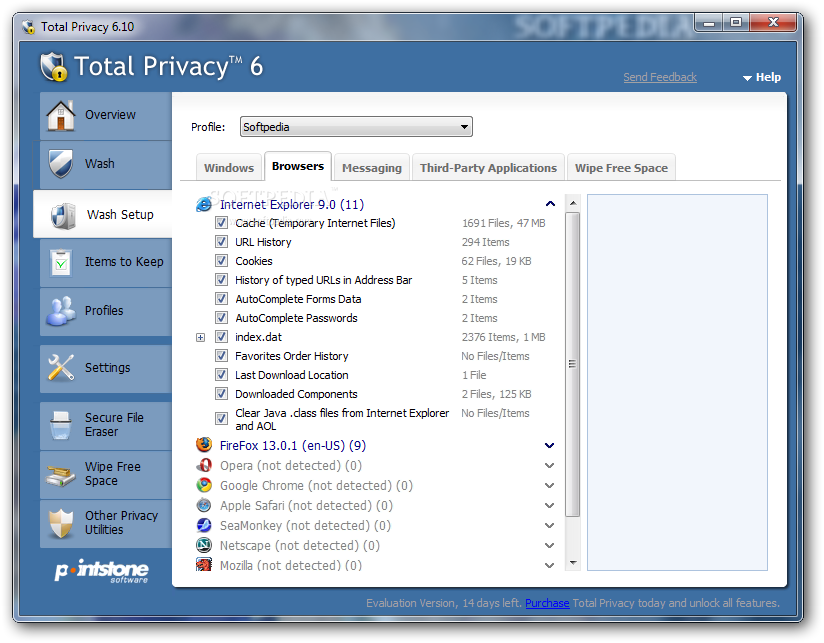
Task: Toggle Last Download Location checkbox
Action: [x=221, y=375]
